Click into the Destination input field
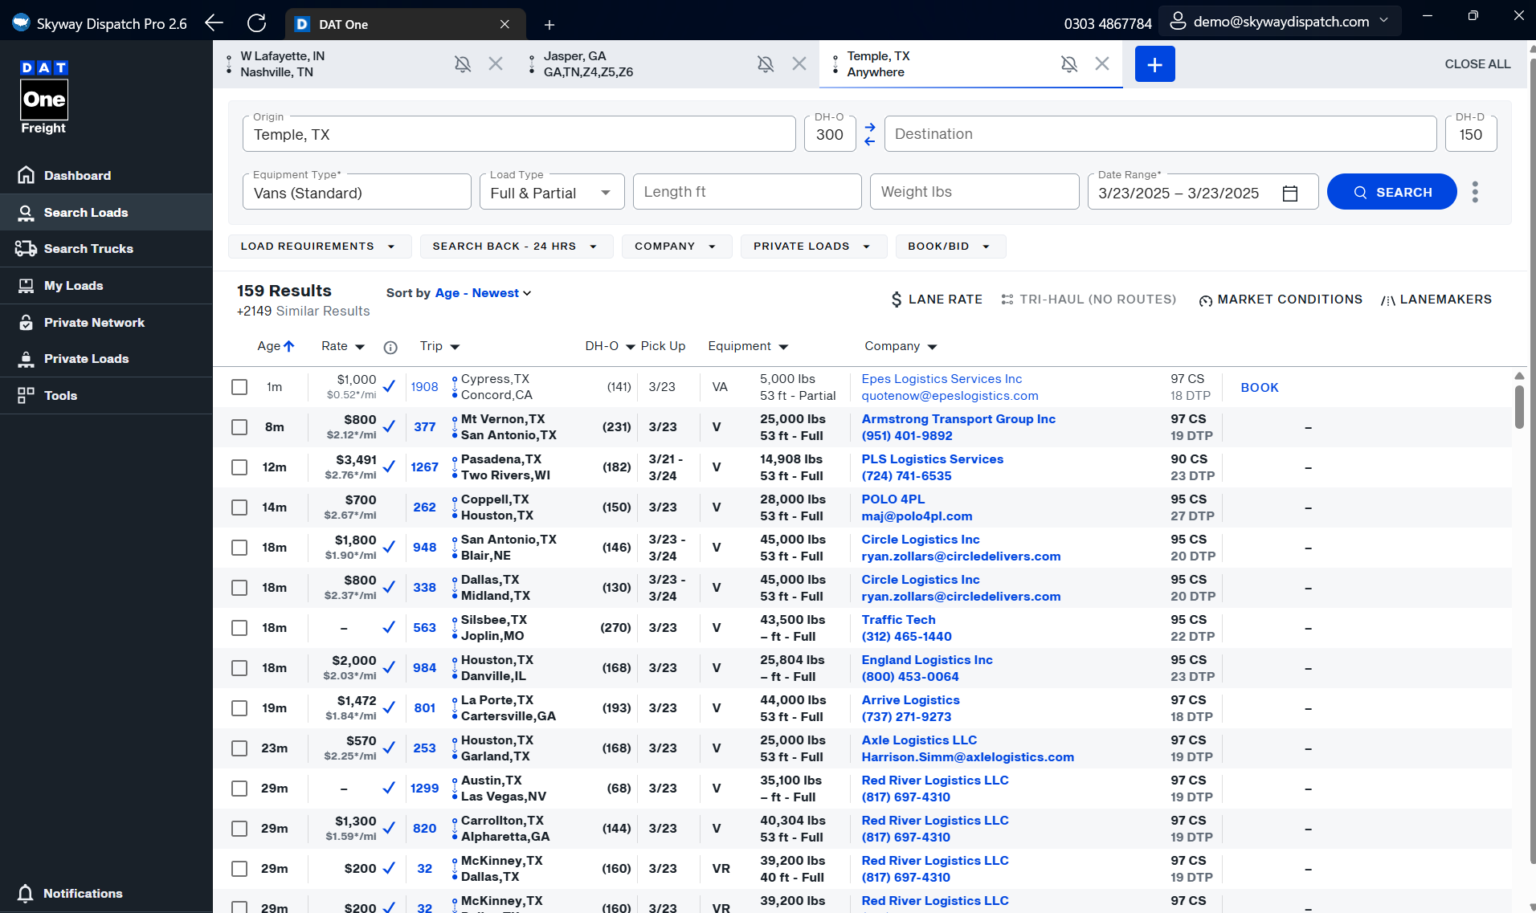 pos(1160,134)
